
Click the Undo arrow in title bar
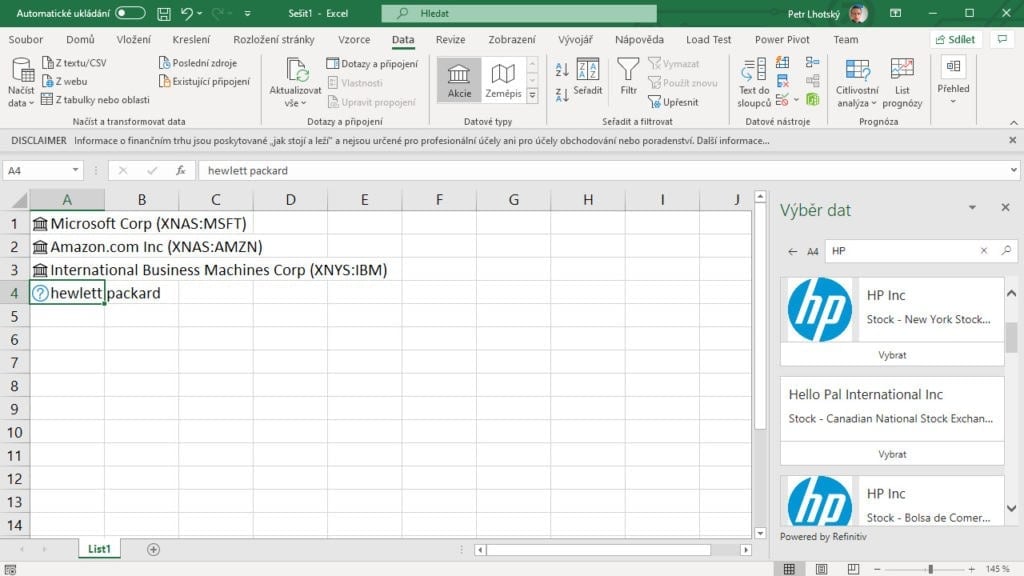[186, 13]
